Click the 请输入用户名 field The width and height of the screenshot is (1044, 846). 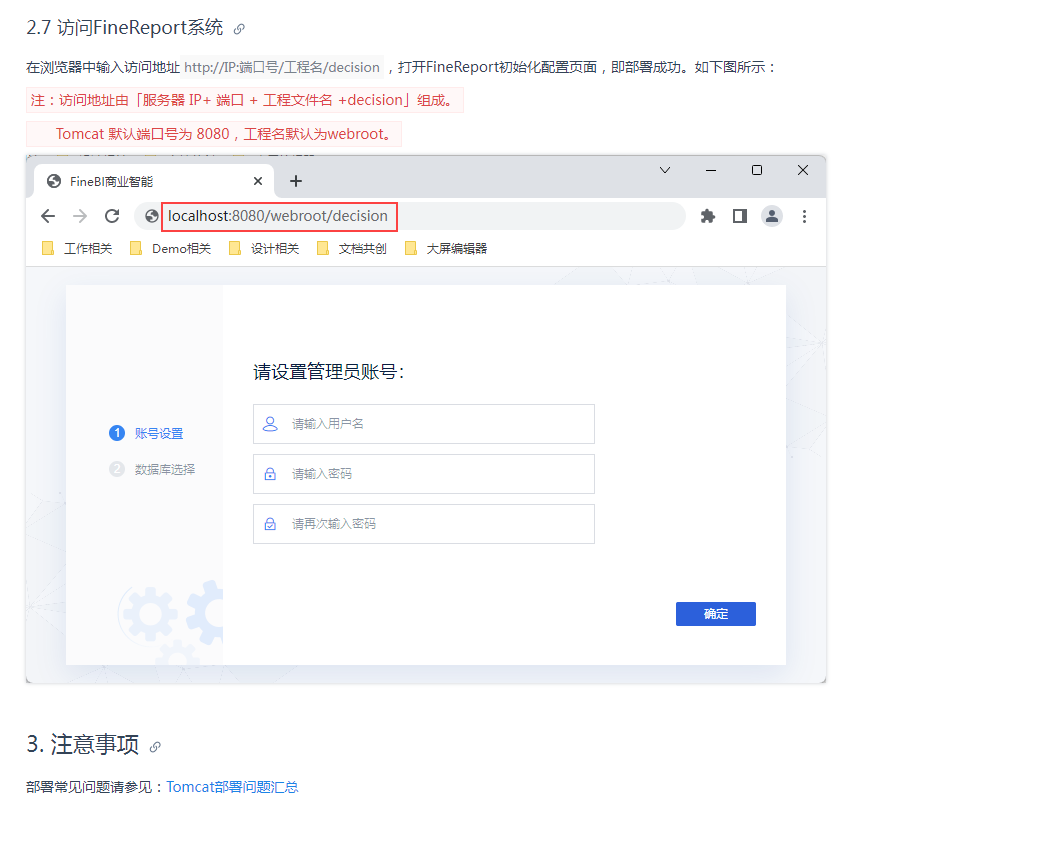[x=423, y=424]
